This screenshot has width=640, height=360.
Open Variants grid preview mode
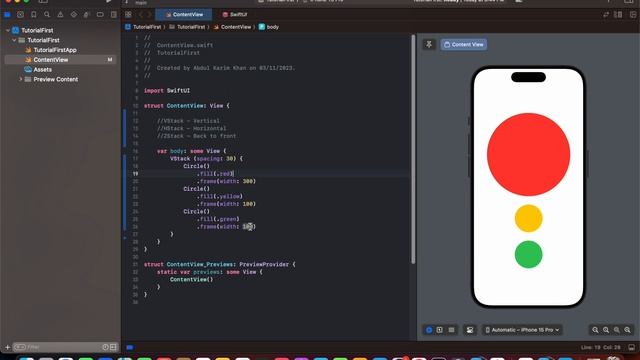coord(451,330)
